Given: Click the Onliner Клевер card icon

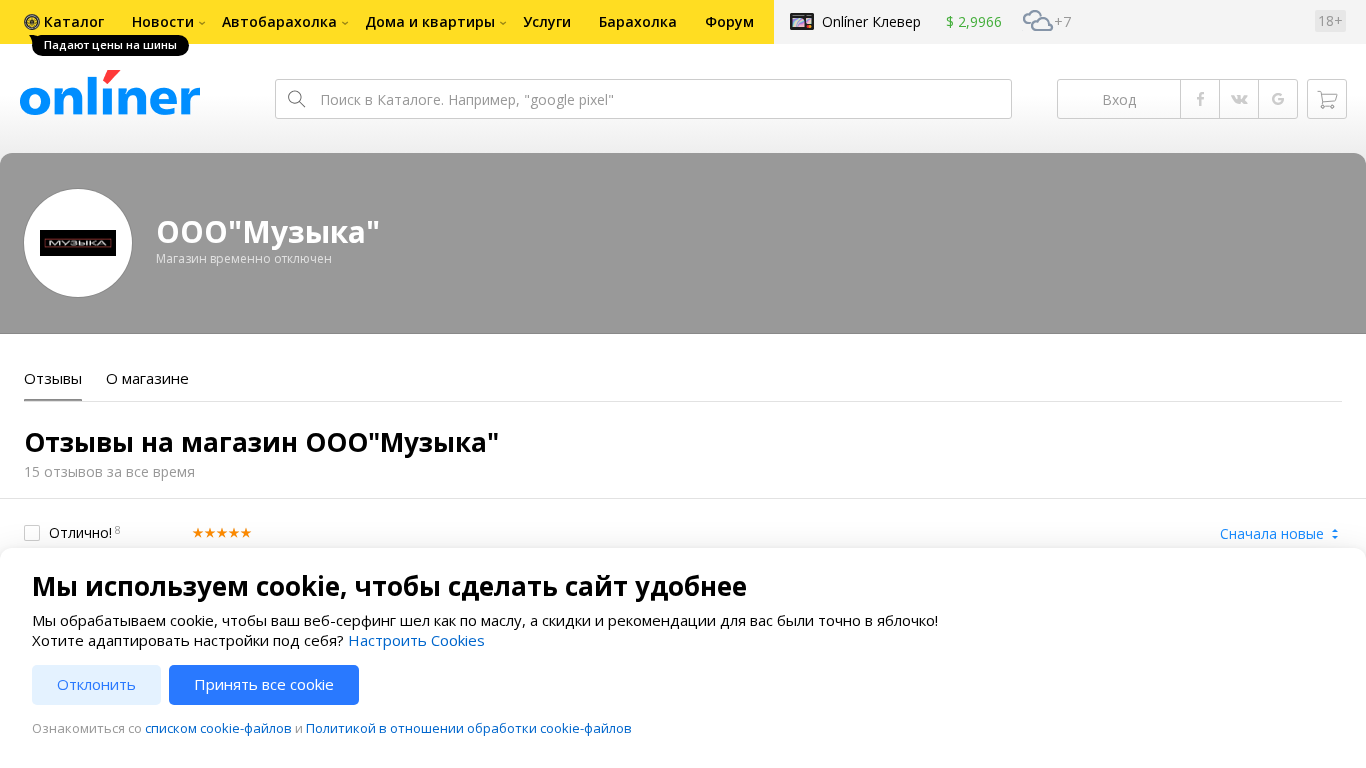Looking at the screenshot, I should (802, 21).
